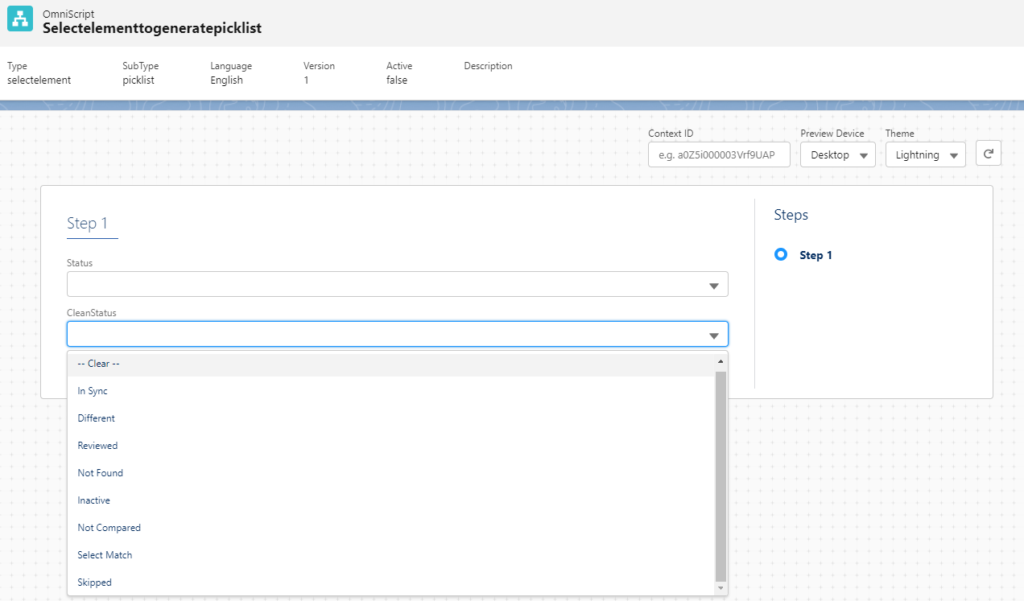Select the Not Found option
The image size is (1024, 601).
click(x=391, y=473)
